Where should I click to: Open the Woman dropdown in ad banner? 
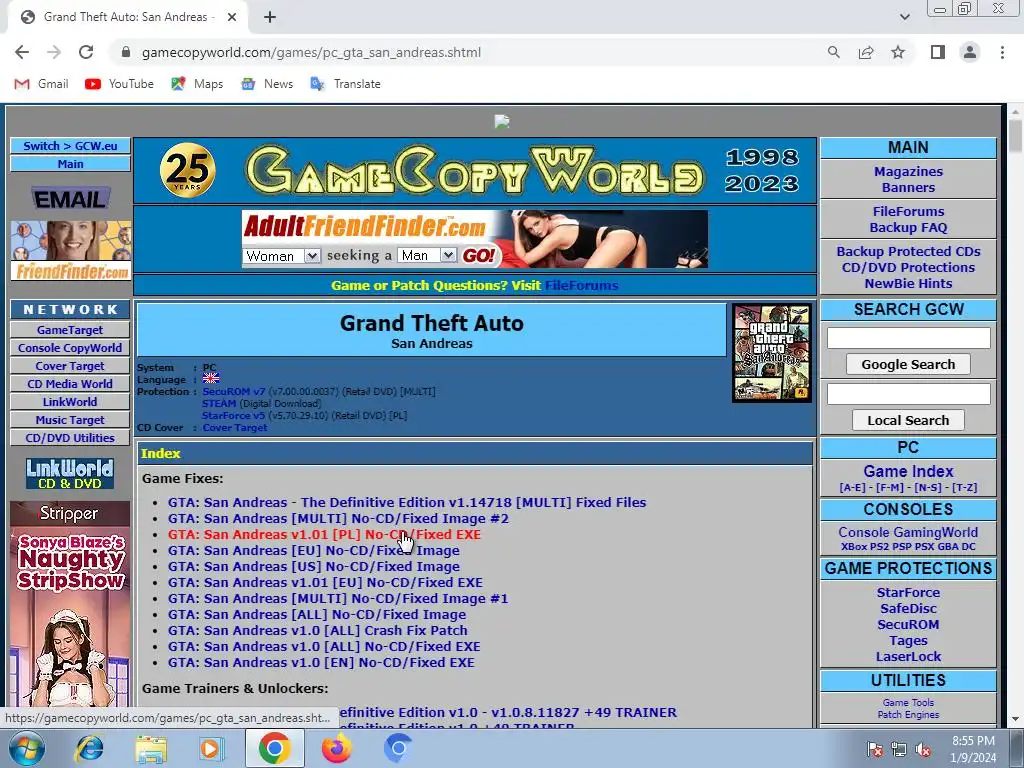281,256
